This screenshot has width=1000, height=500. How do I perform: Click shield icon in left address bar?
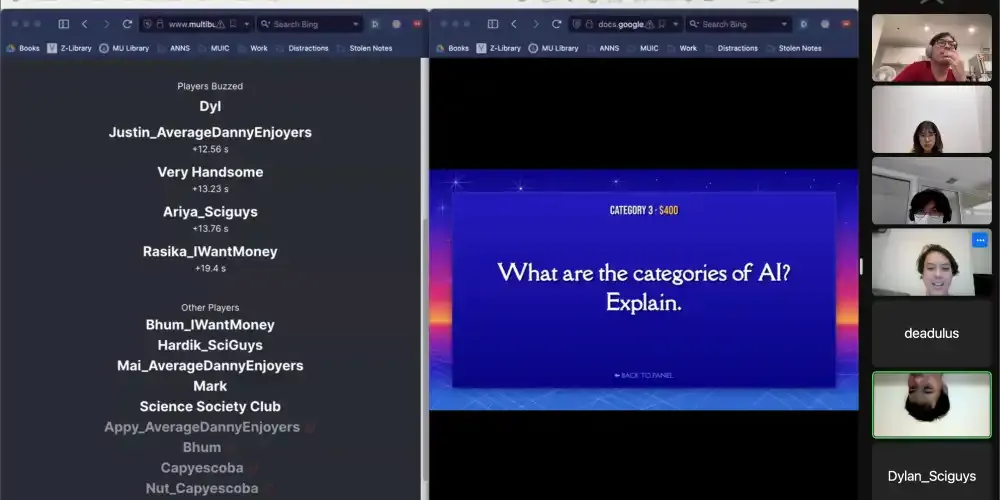click(148, 24)
